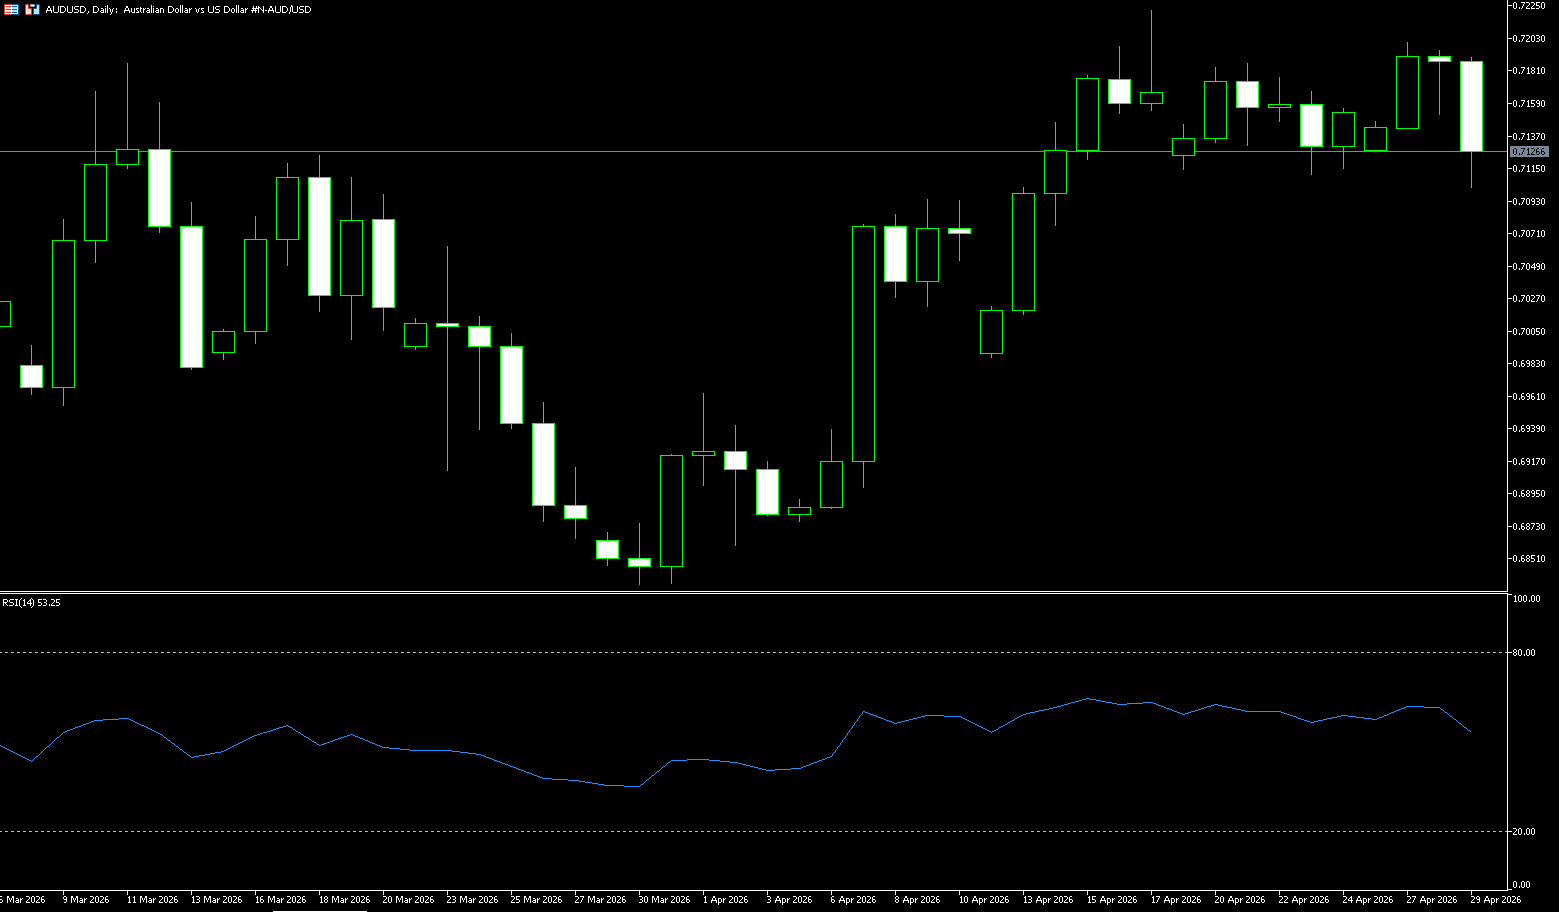Click the 29 Apr 2026 date label
1559x912 pixels.
tap(1495, 900)
